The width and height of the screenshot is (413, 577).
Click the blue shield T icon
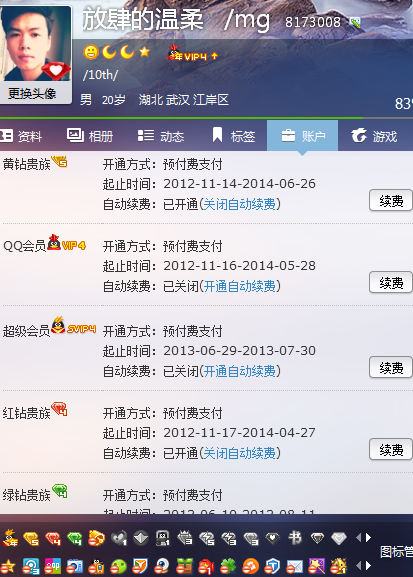click(x=272, y=566)
